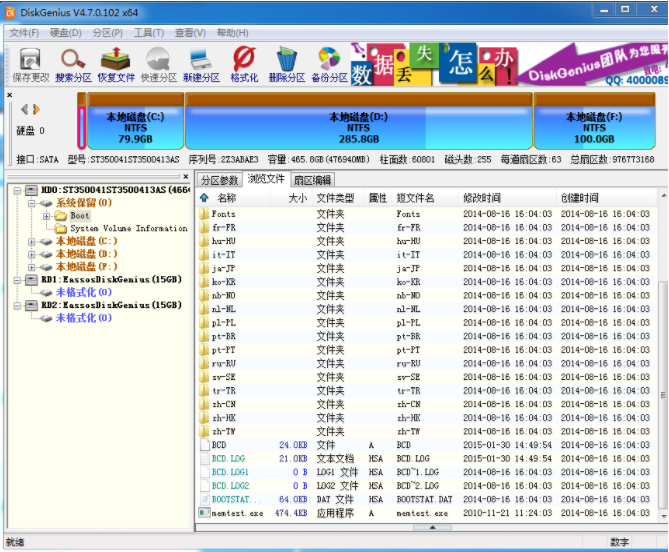This screenshot has height=552, width=669.
Task: Click the 保存更改 (save changes) toolbar icon
Action: (x=30, y=64)
